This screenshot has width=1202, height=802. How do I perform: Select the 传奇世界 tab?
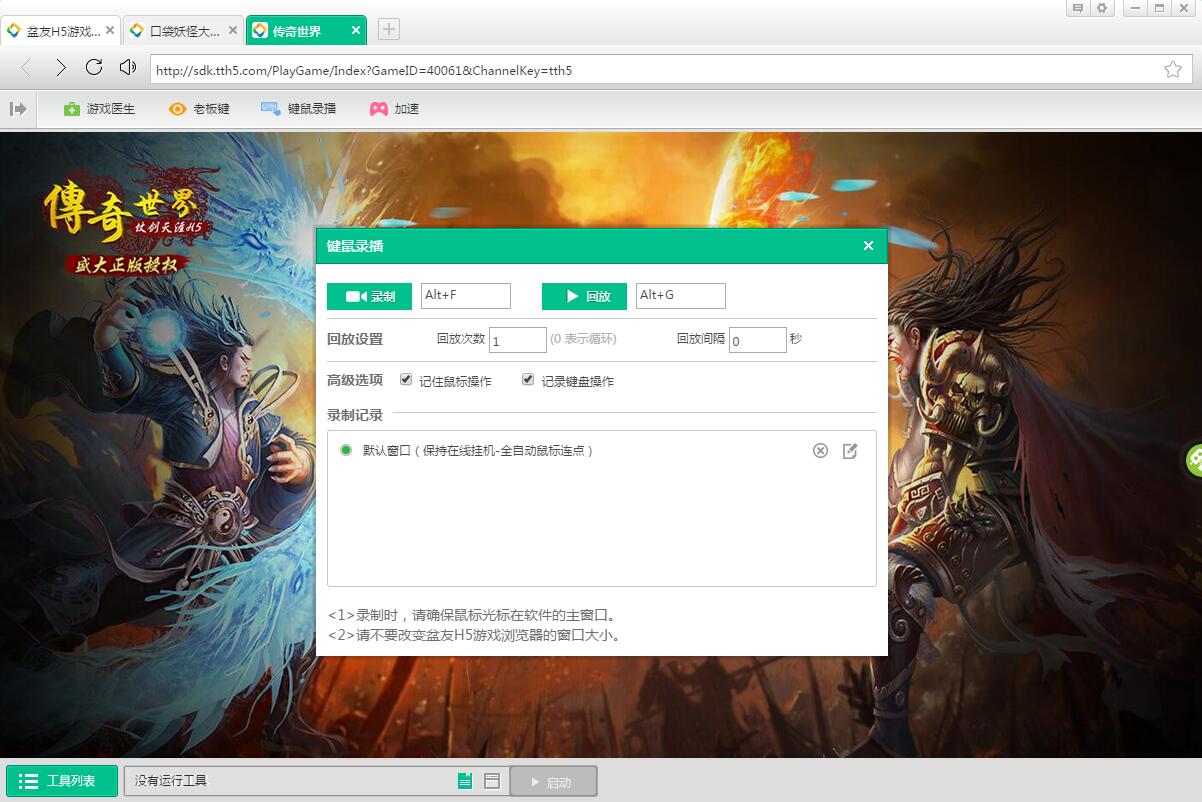pos(306,31)
